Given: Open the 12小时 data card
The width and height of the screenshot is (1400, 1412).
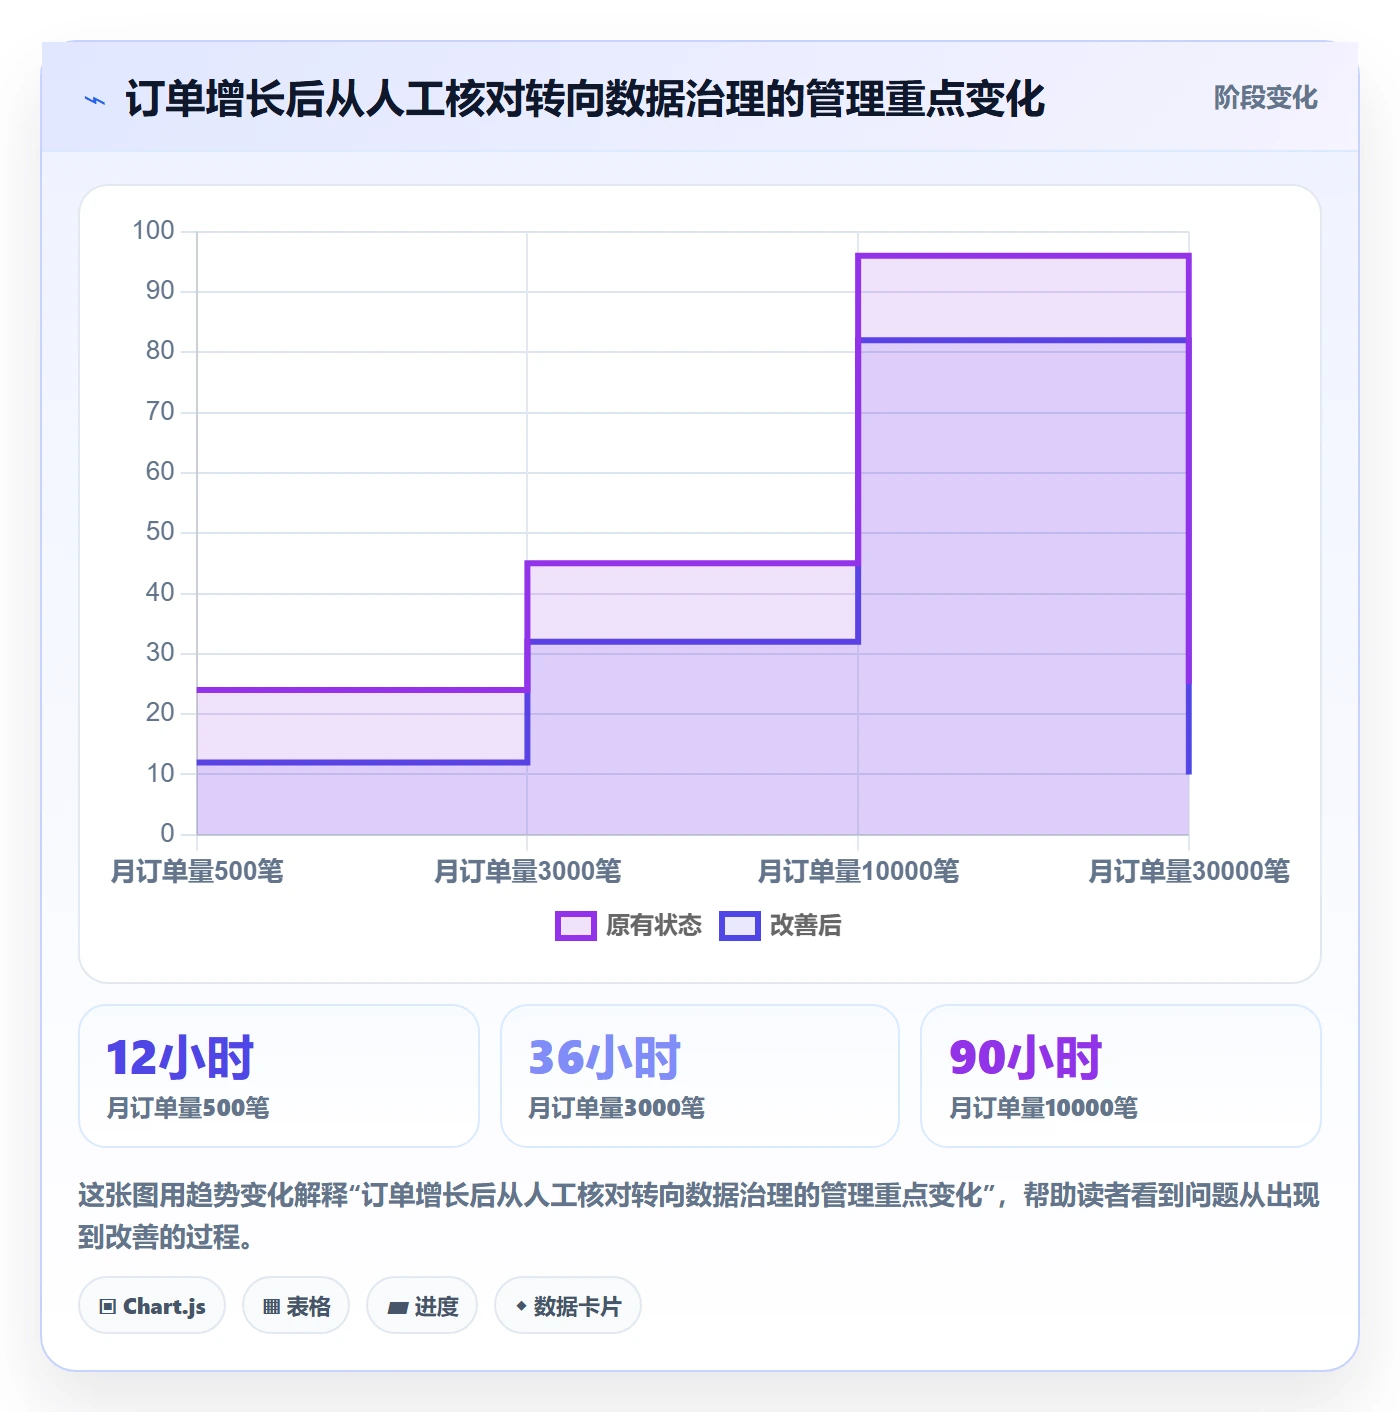Looking at the screenshot, I should click(279, 1076).
